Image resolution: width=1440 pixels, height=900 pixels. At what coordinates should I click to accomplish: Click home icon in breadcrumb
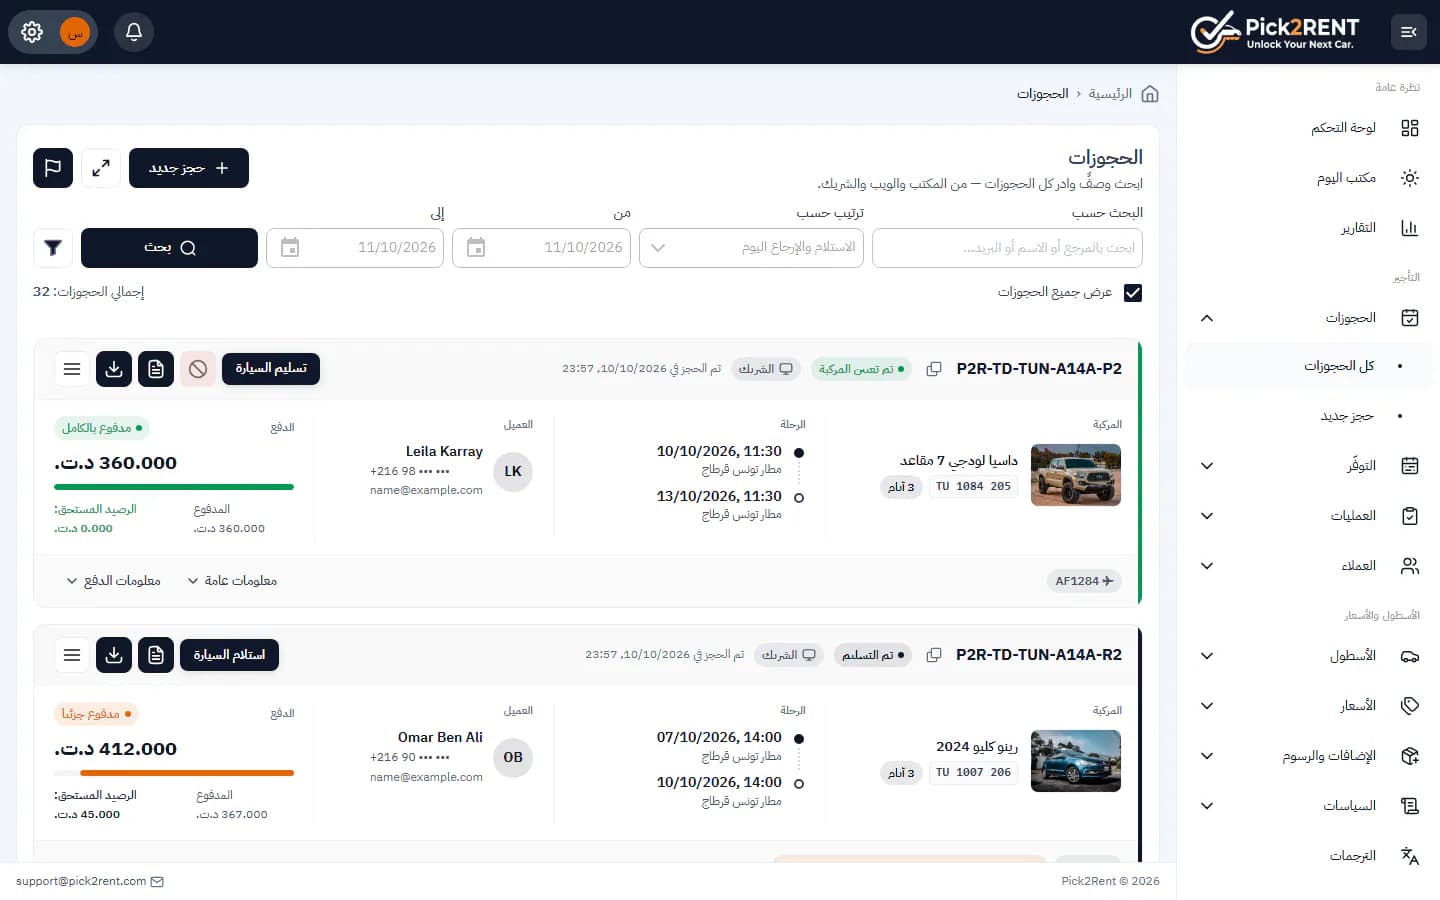1150,94
